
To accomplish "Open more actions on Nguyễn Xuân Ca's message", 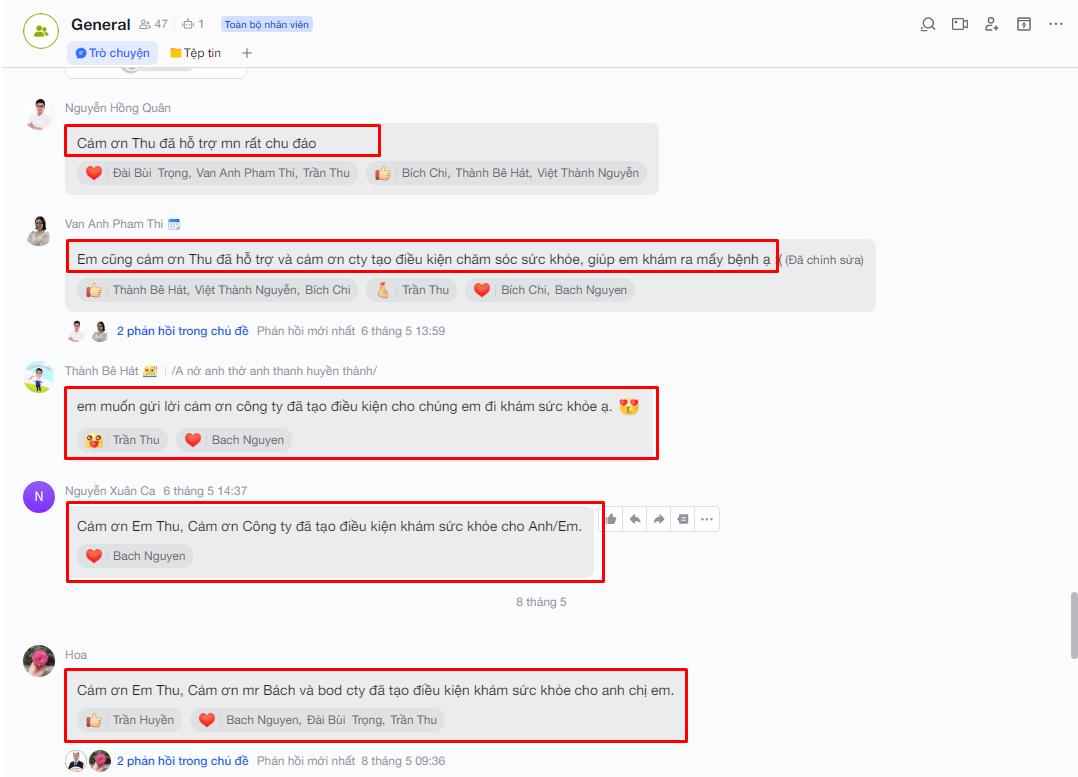I will point(707,519).
